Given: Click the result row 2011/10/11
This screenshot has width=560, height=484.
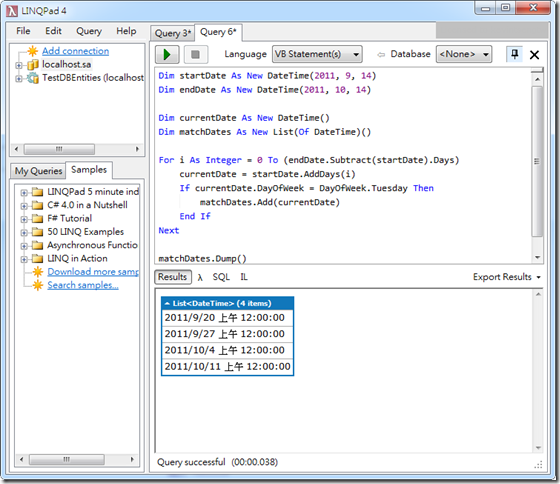Looking at the screenshot, I should (x=228, y=366).
